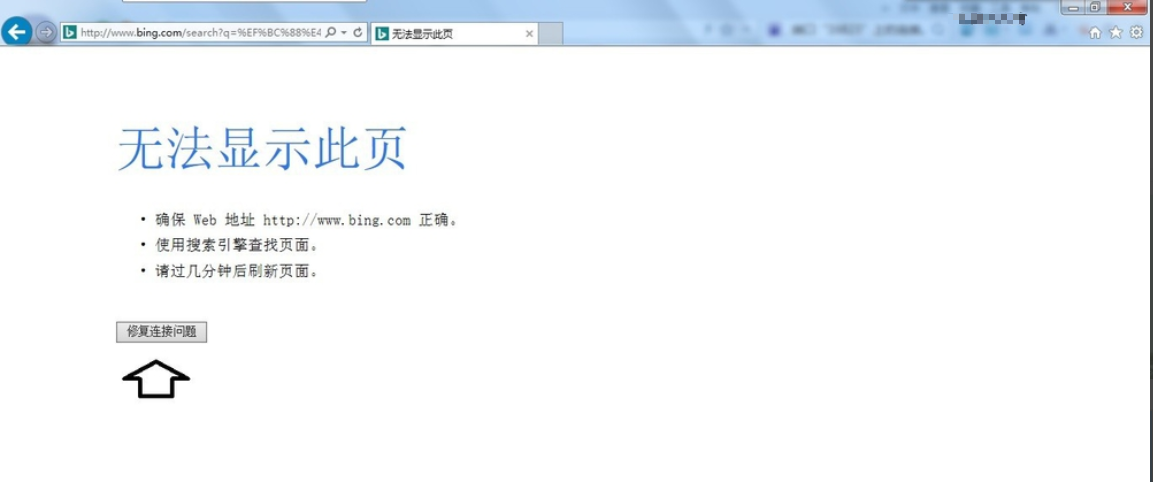Viewport: 1153px width, 482px height.
Task: Go back with the blue Back arrow
Action: click(x=16, y=32)
